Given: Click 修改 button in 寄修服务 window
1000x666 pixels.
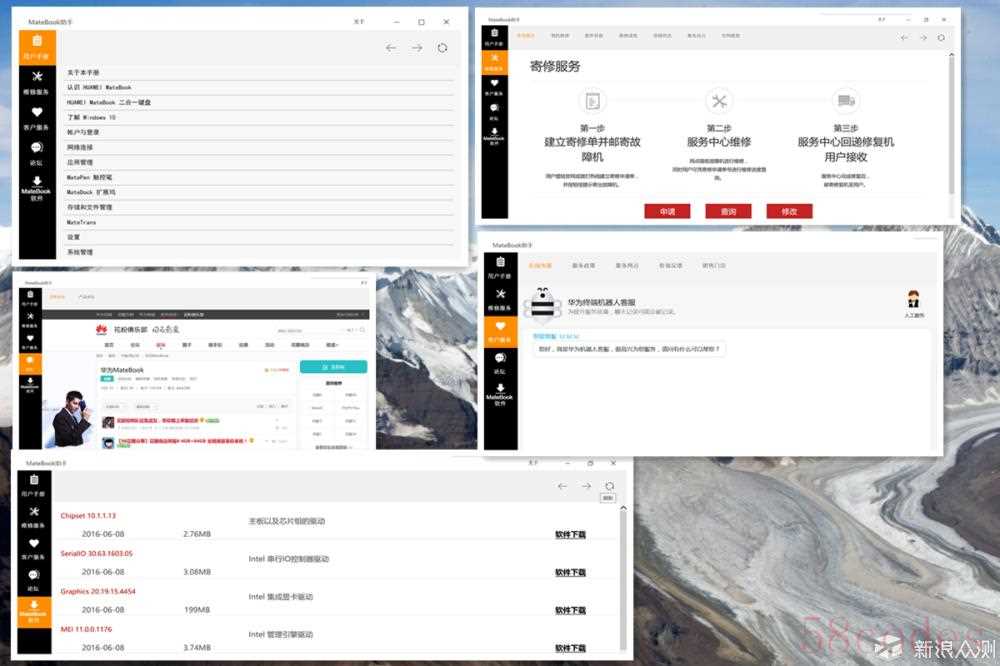Looking at the screenshot, I should [790, 211].
